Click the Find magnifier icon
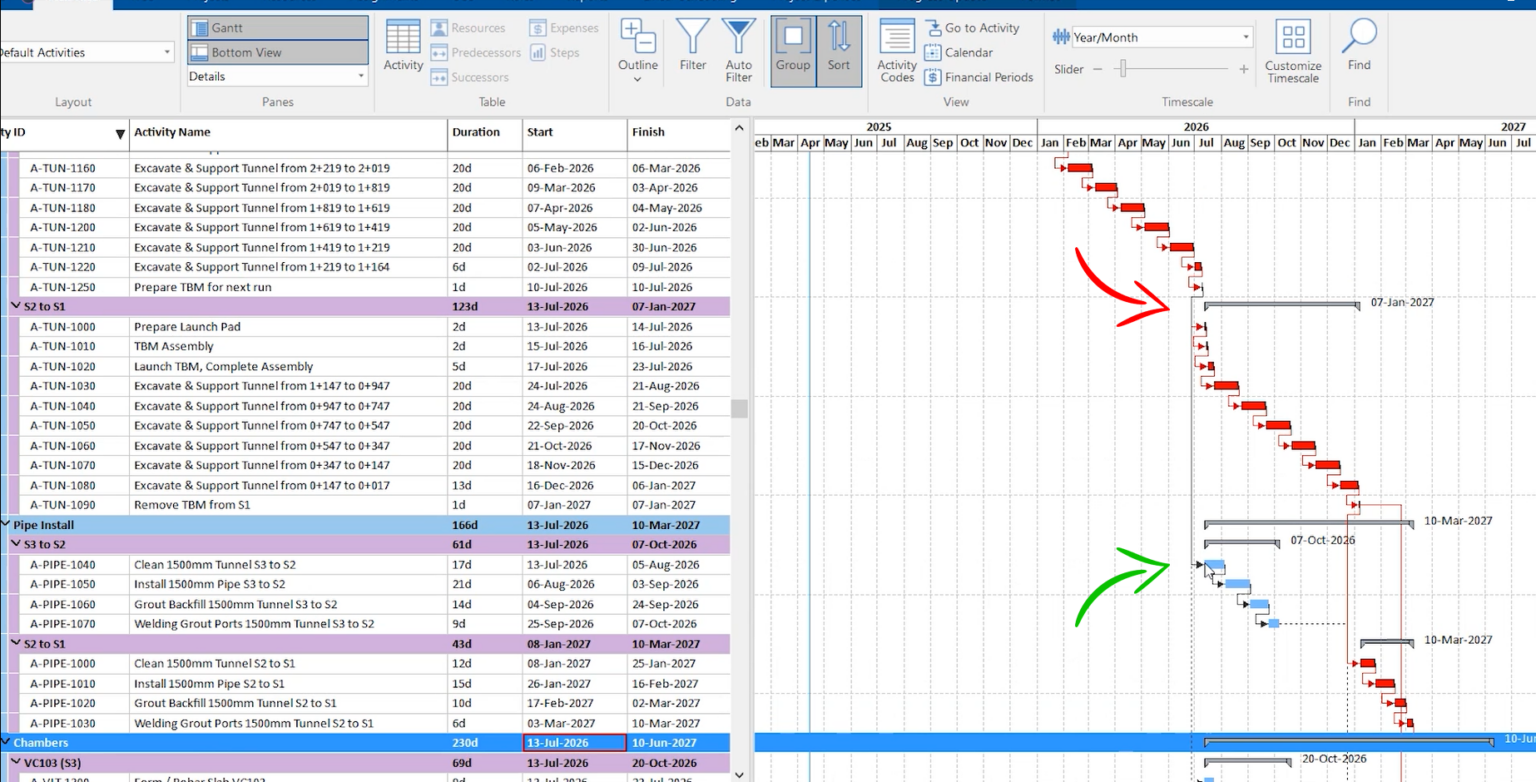Viewport: 1536px width, 782px height. [x=1359, y=45]
